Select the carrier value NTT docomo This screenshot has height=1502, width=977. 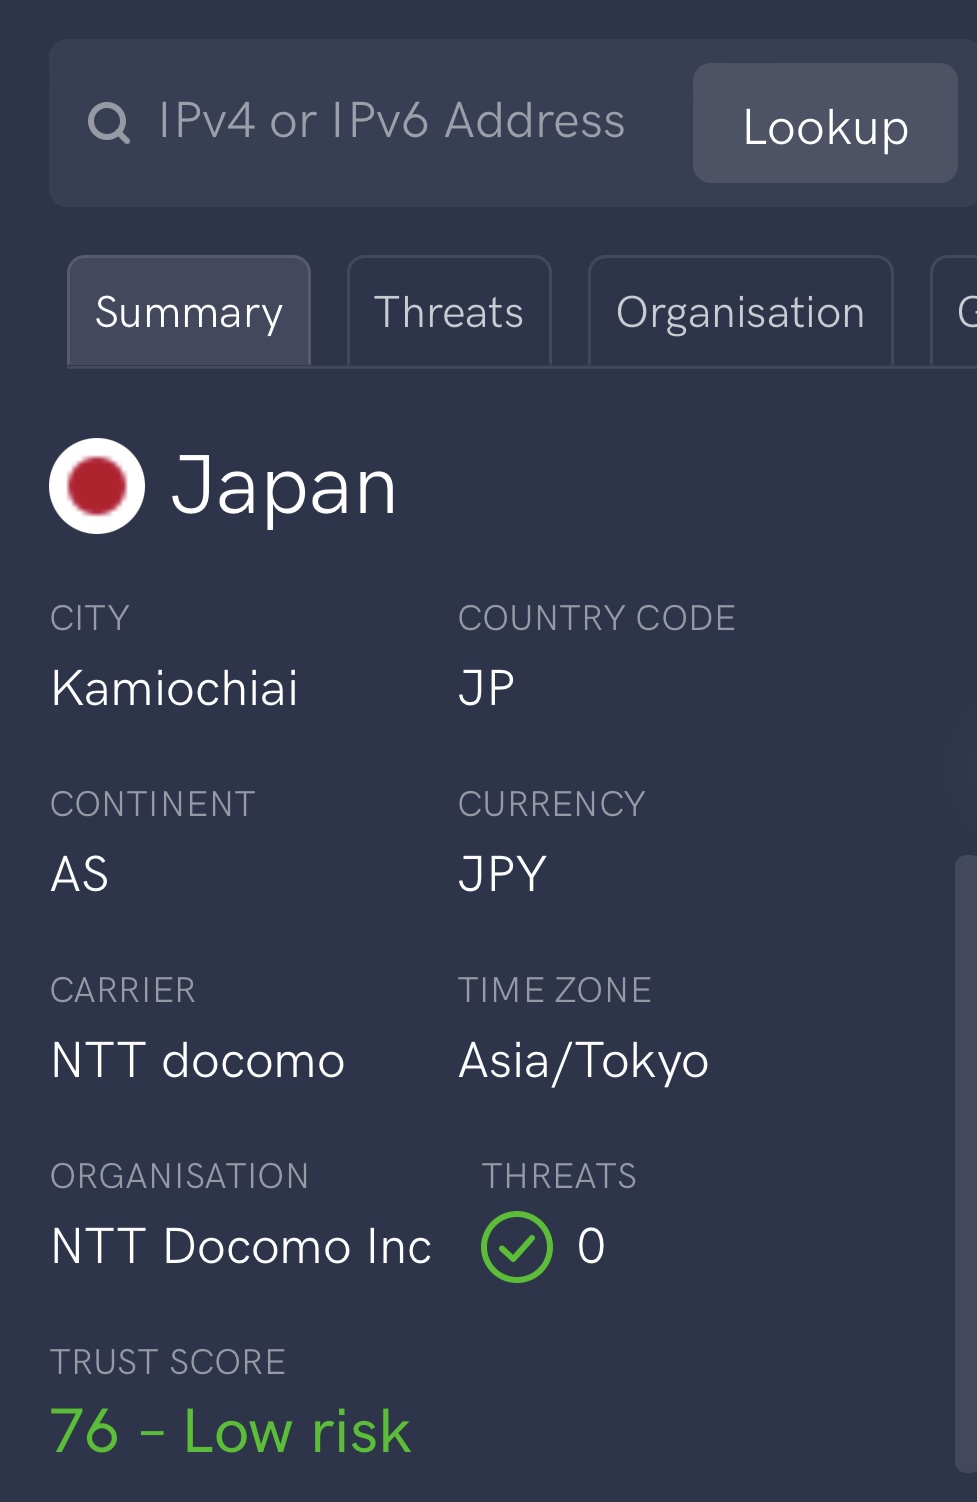198,1060
